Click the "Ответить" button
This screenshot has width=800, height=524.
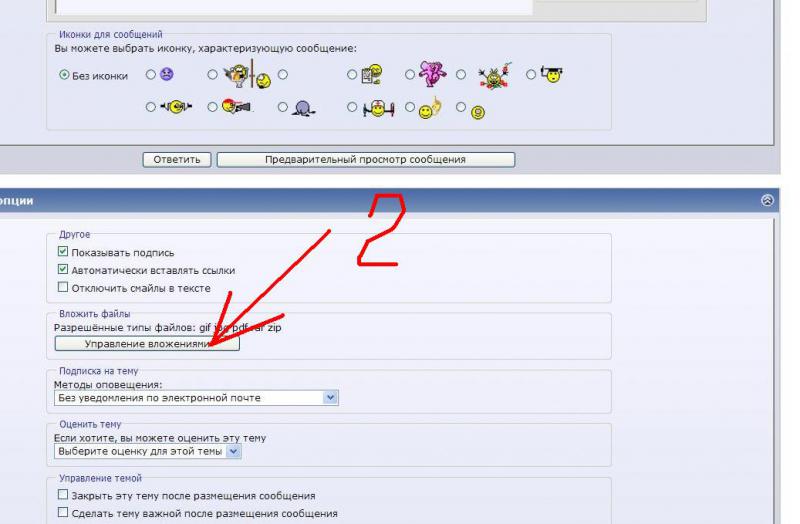177,159
